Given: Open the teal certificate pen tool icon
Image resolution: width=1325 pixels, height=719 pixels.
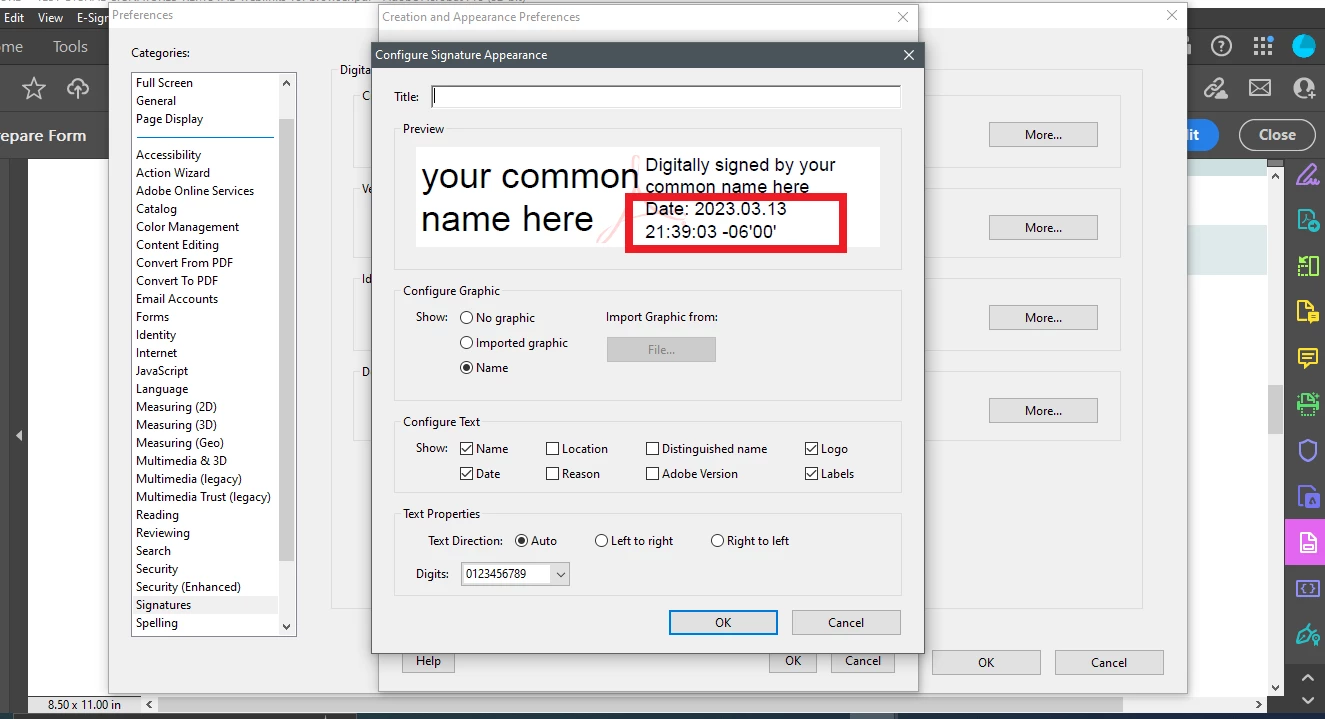Looking at the screenshot, I should (1307, 634).
